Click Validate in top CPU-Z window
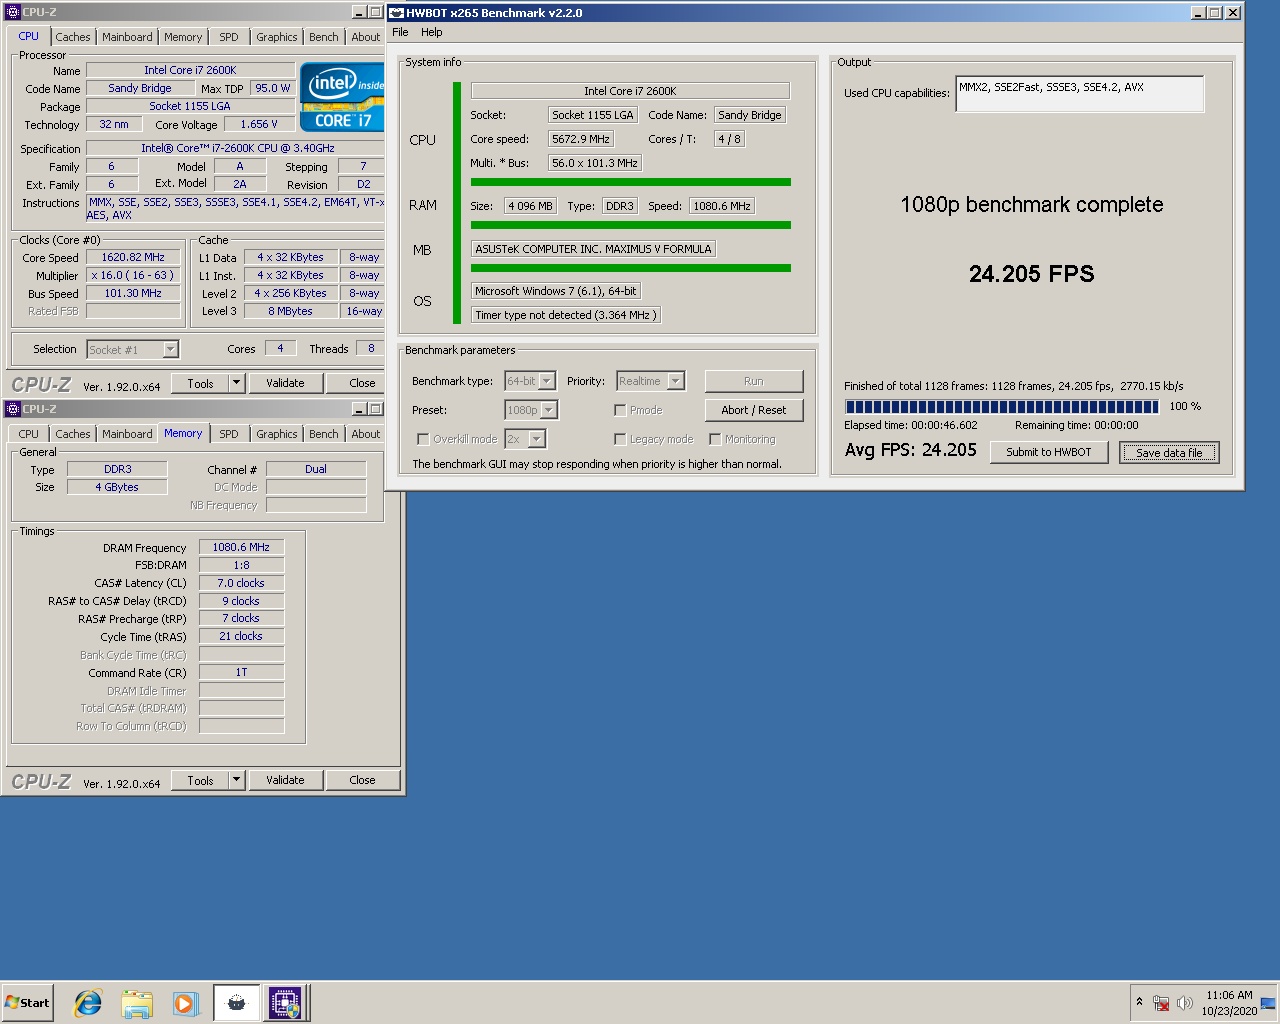This screenshot has width=1280, height=1024. point(285,383)
